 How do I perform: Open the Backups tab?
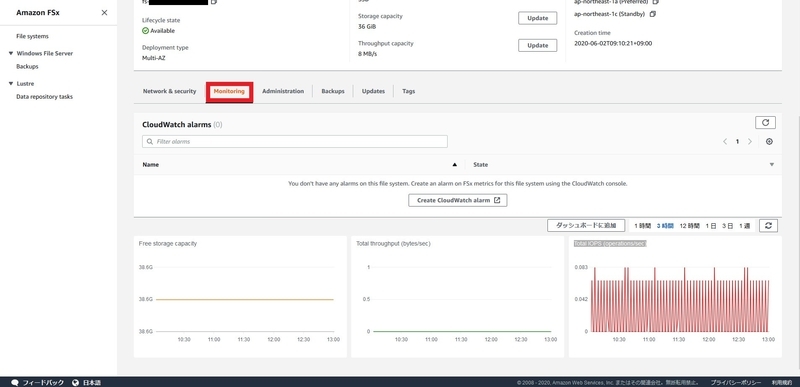pyautogui.click(x=333, y=91)
